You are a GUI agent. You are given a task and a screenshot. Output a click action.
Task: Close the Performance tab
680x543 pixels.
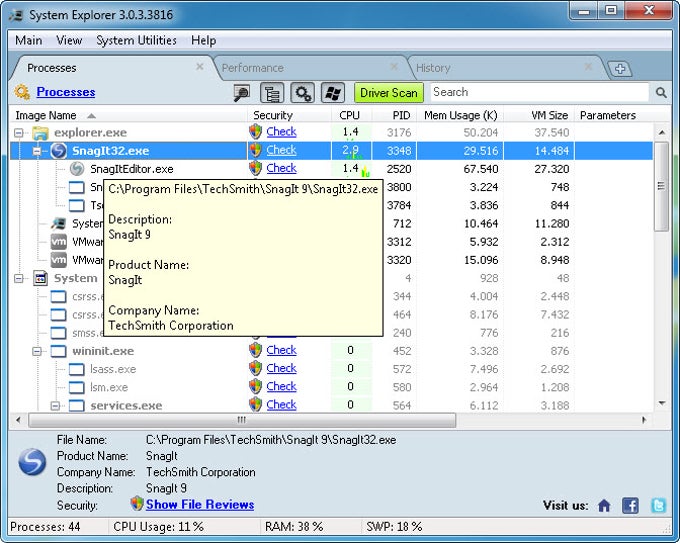coord(394,66)
